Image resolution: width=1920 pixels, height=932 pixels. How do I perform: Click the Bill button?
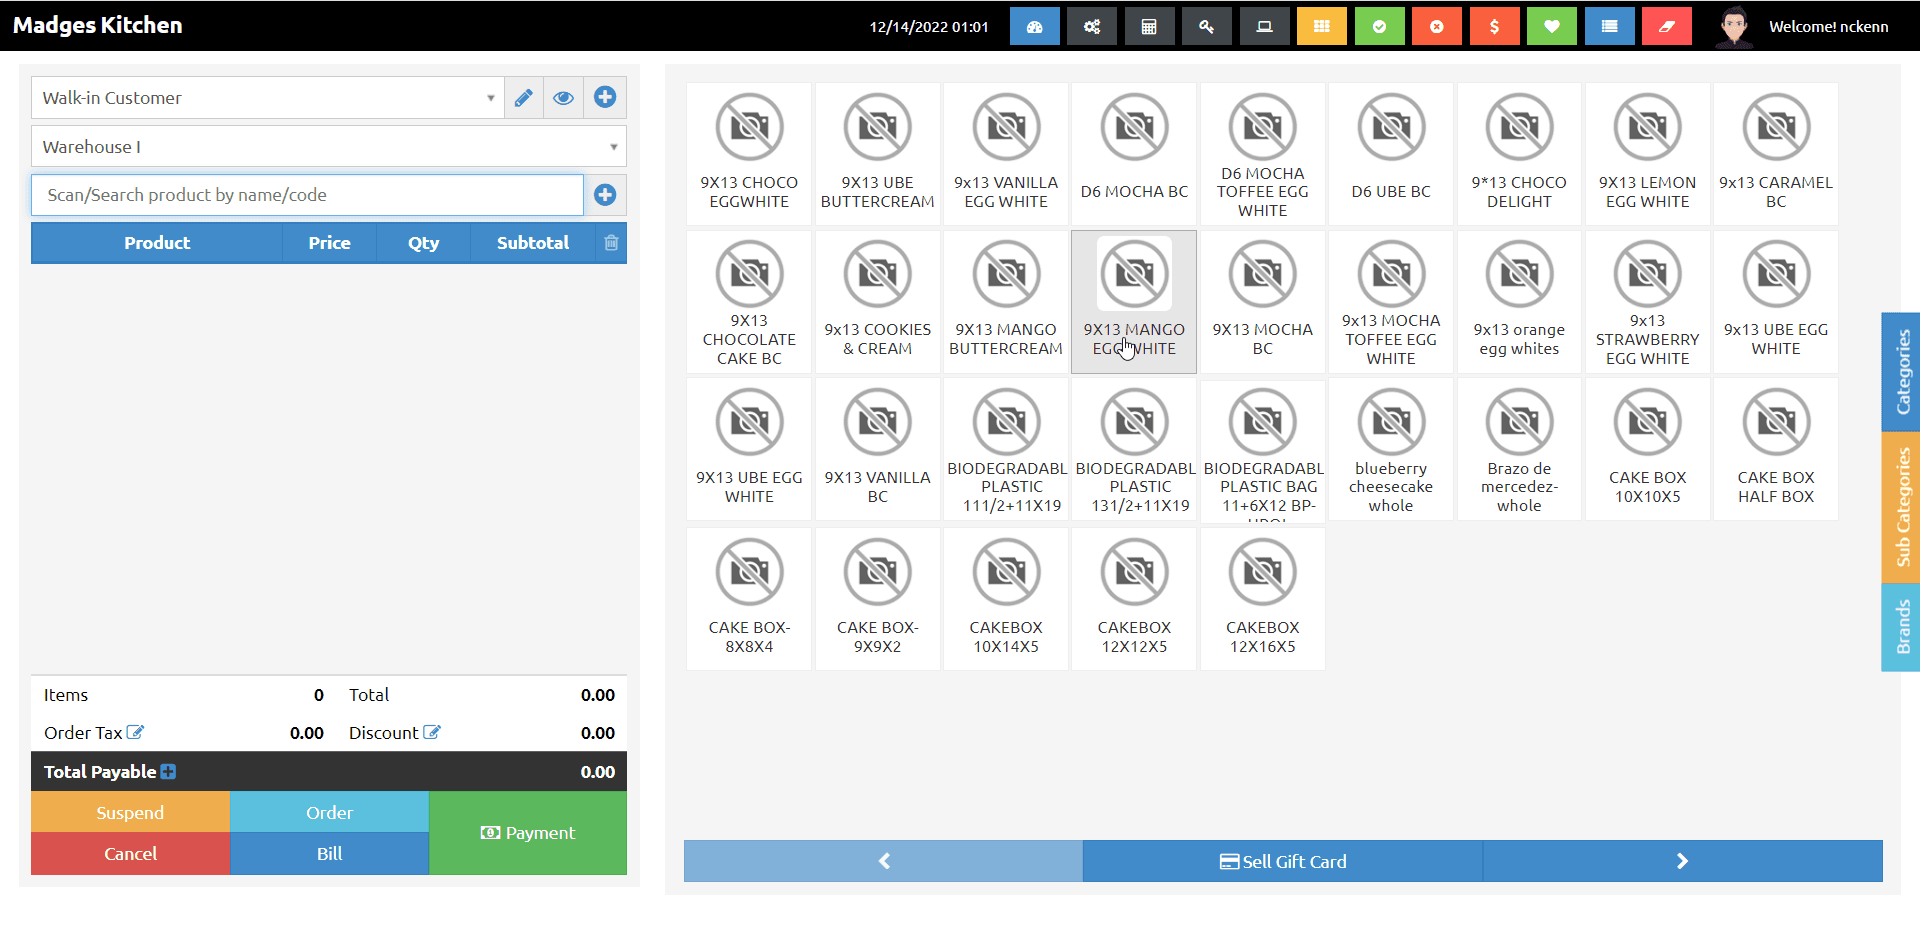329,854
